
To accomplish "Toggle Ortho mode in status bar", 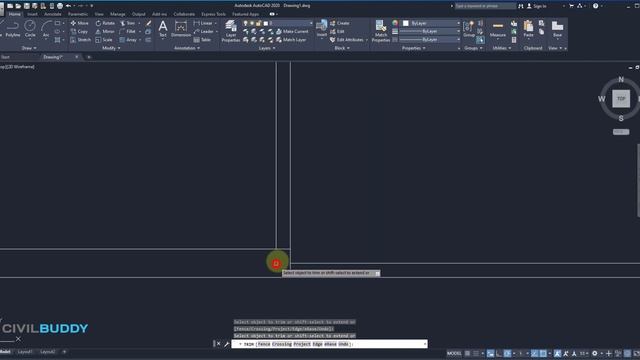I will coord(499,353).
